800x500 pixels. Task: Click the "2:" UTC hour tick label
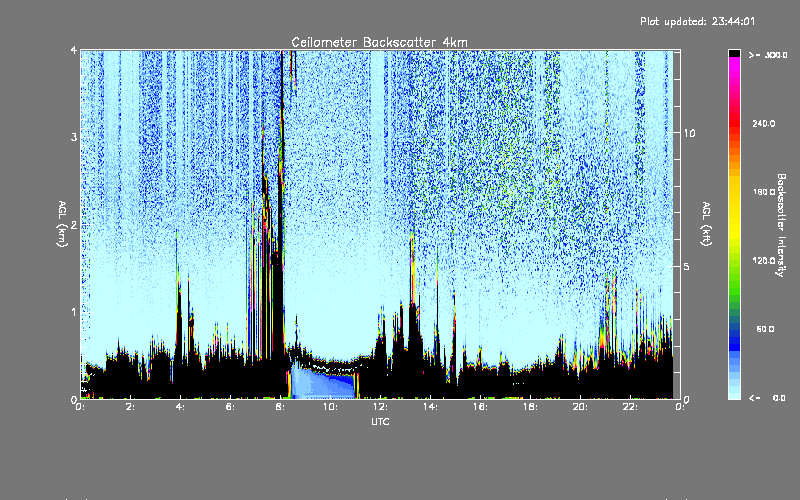tap(131, 407)
